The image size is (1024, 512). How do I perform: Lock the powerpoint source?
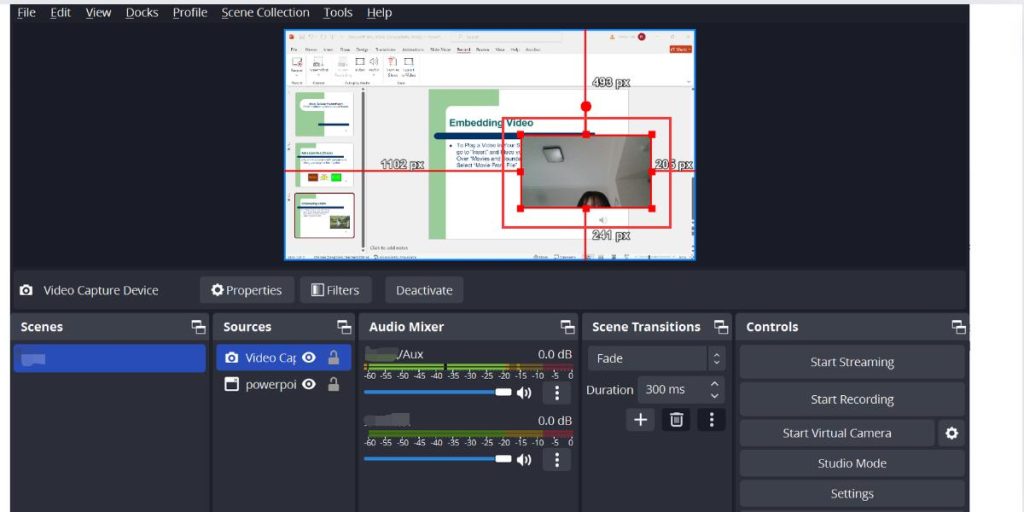[x=333, y=385]
